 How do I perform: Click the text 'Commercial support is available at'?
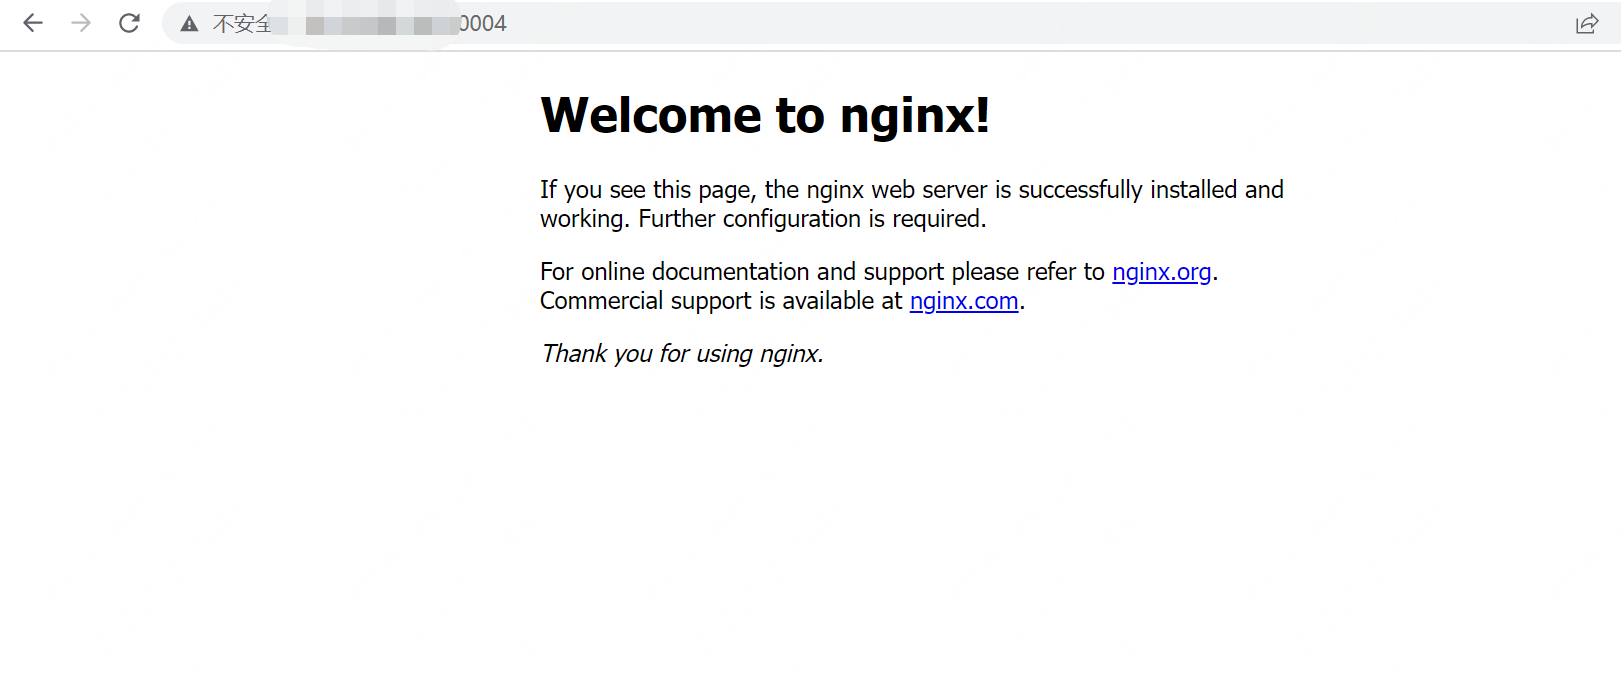(721, 301)
